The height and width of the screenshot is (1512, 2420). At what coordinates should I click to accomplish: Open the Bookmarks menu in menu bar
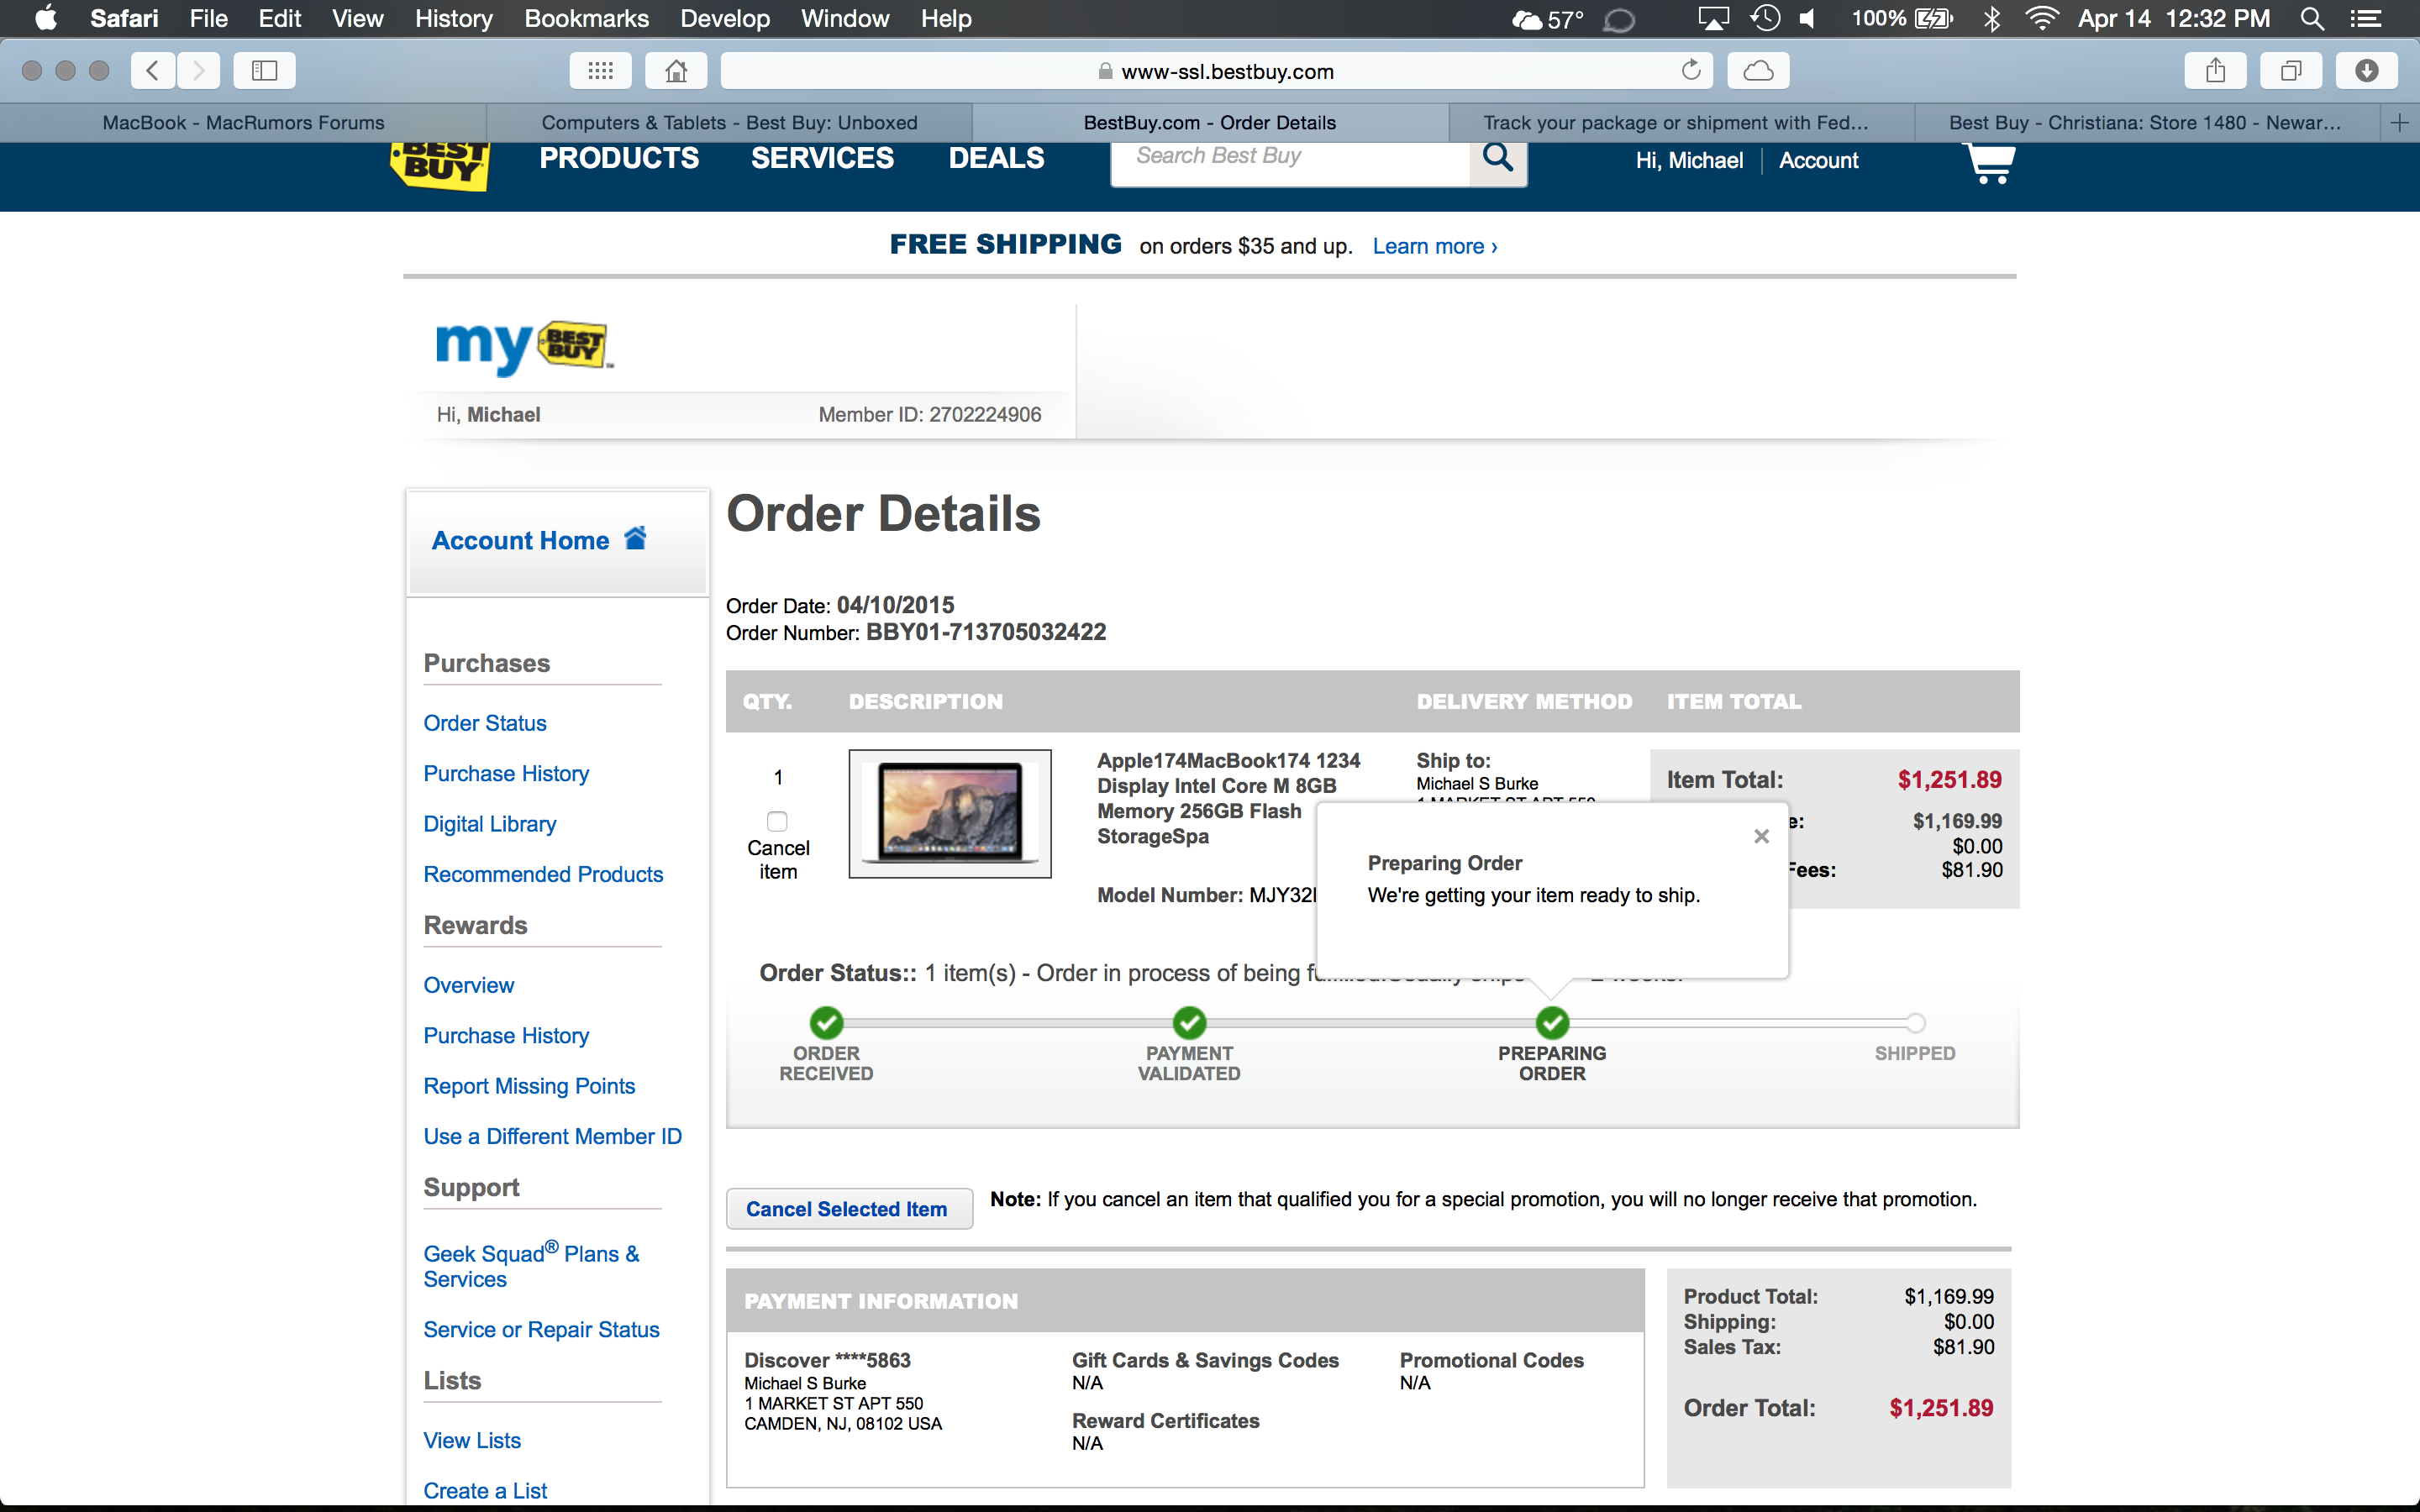click(x=586, y=18)
